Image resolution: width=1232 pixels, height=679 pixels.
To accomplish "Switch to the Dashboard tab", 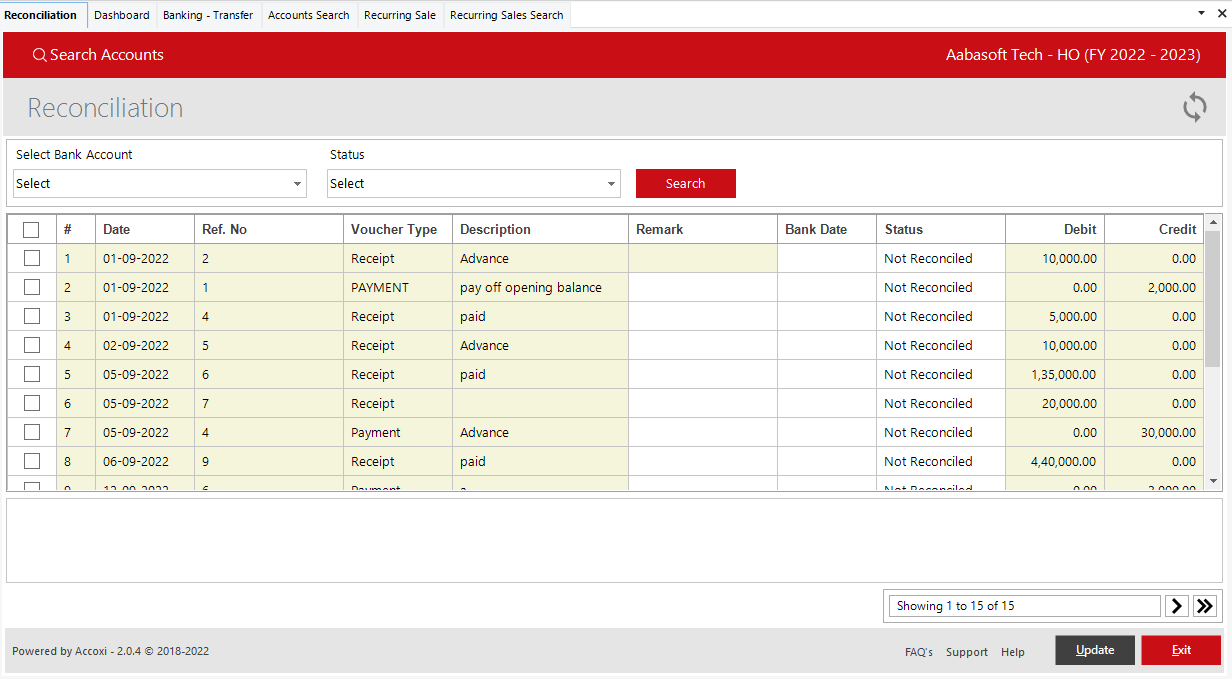I will click(x=122, y=15).
